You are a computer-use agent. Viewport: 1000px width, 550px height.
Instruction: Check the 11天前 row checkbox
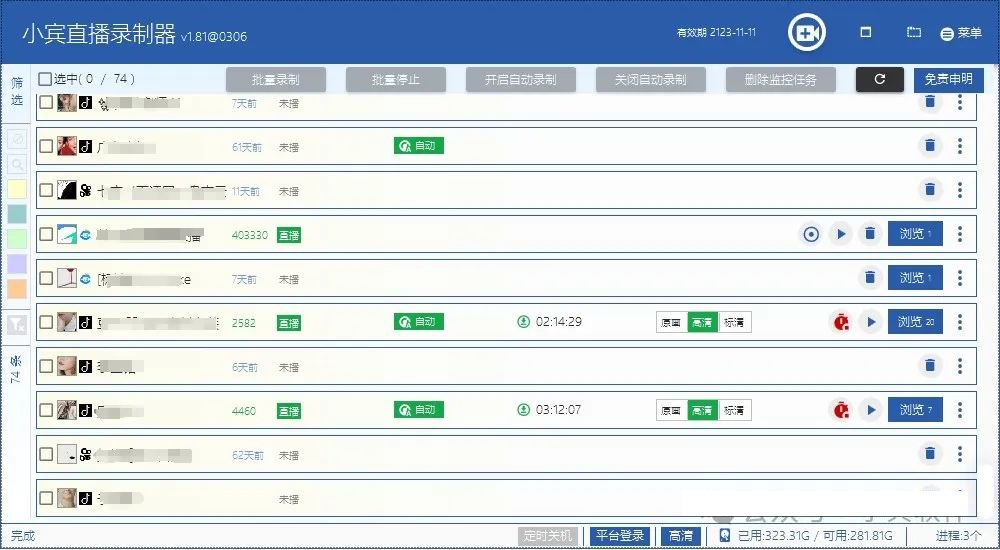click(46, 190)
